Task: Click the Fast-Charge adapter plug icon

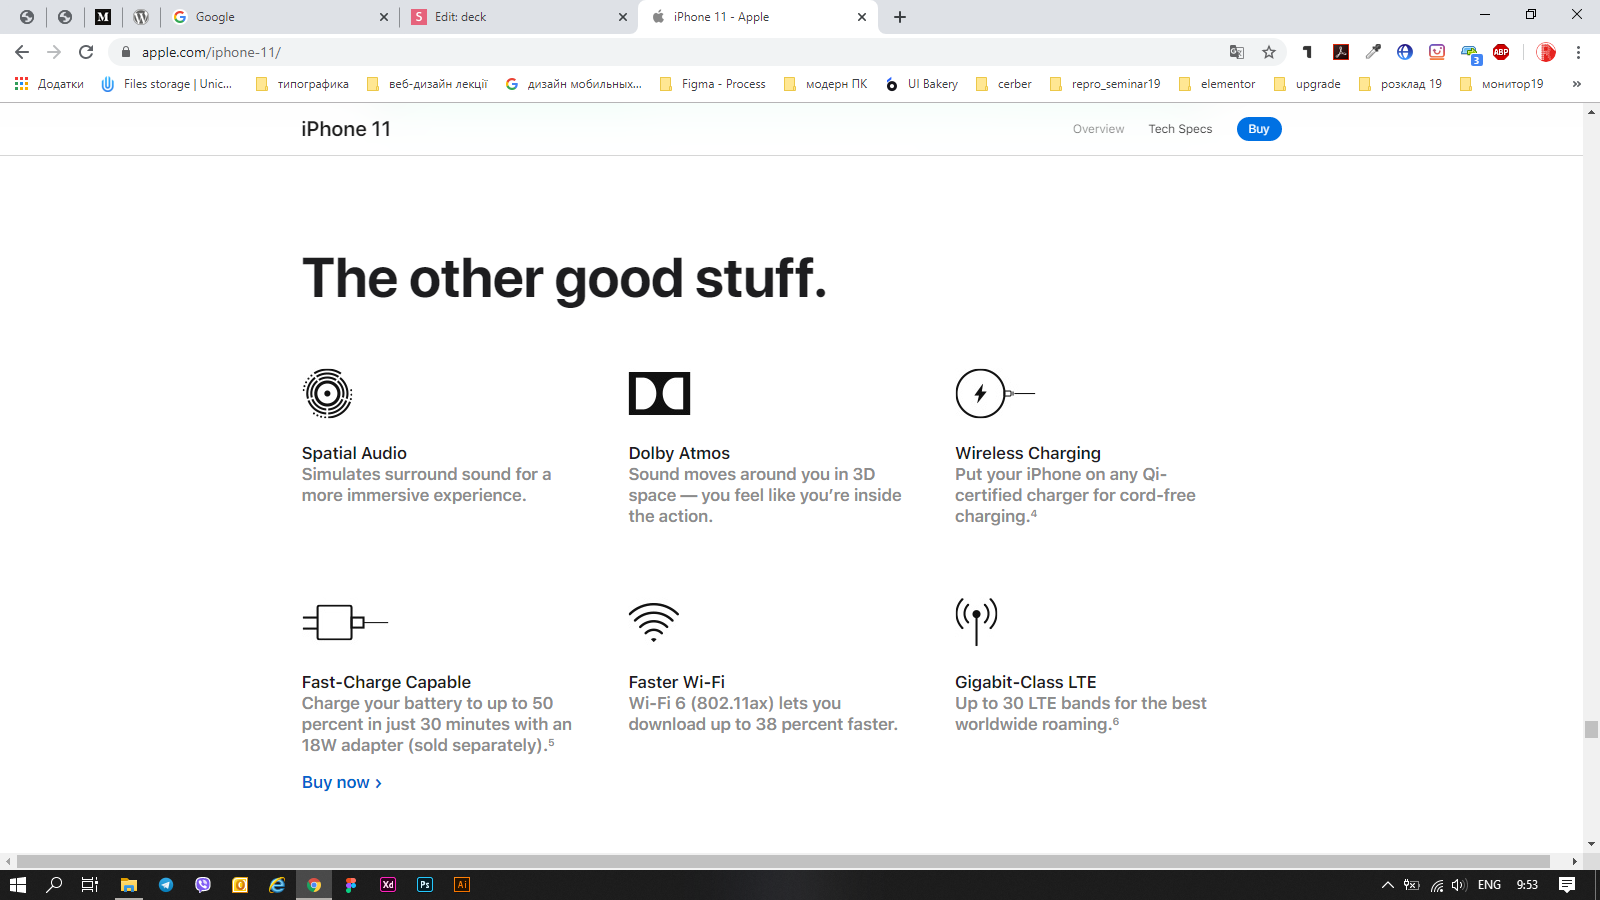Action: 345,622
